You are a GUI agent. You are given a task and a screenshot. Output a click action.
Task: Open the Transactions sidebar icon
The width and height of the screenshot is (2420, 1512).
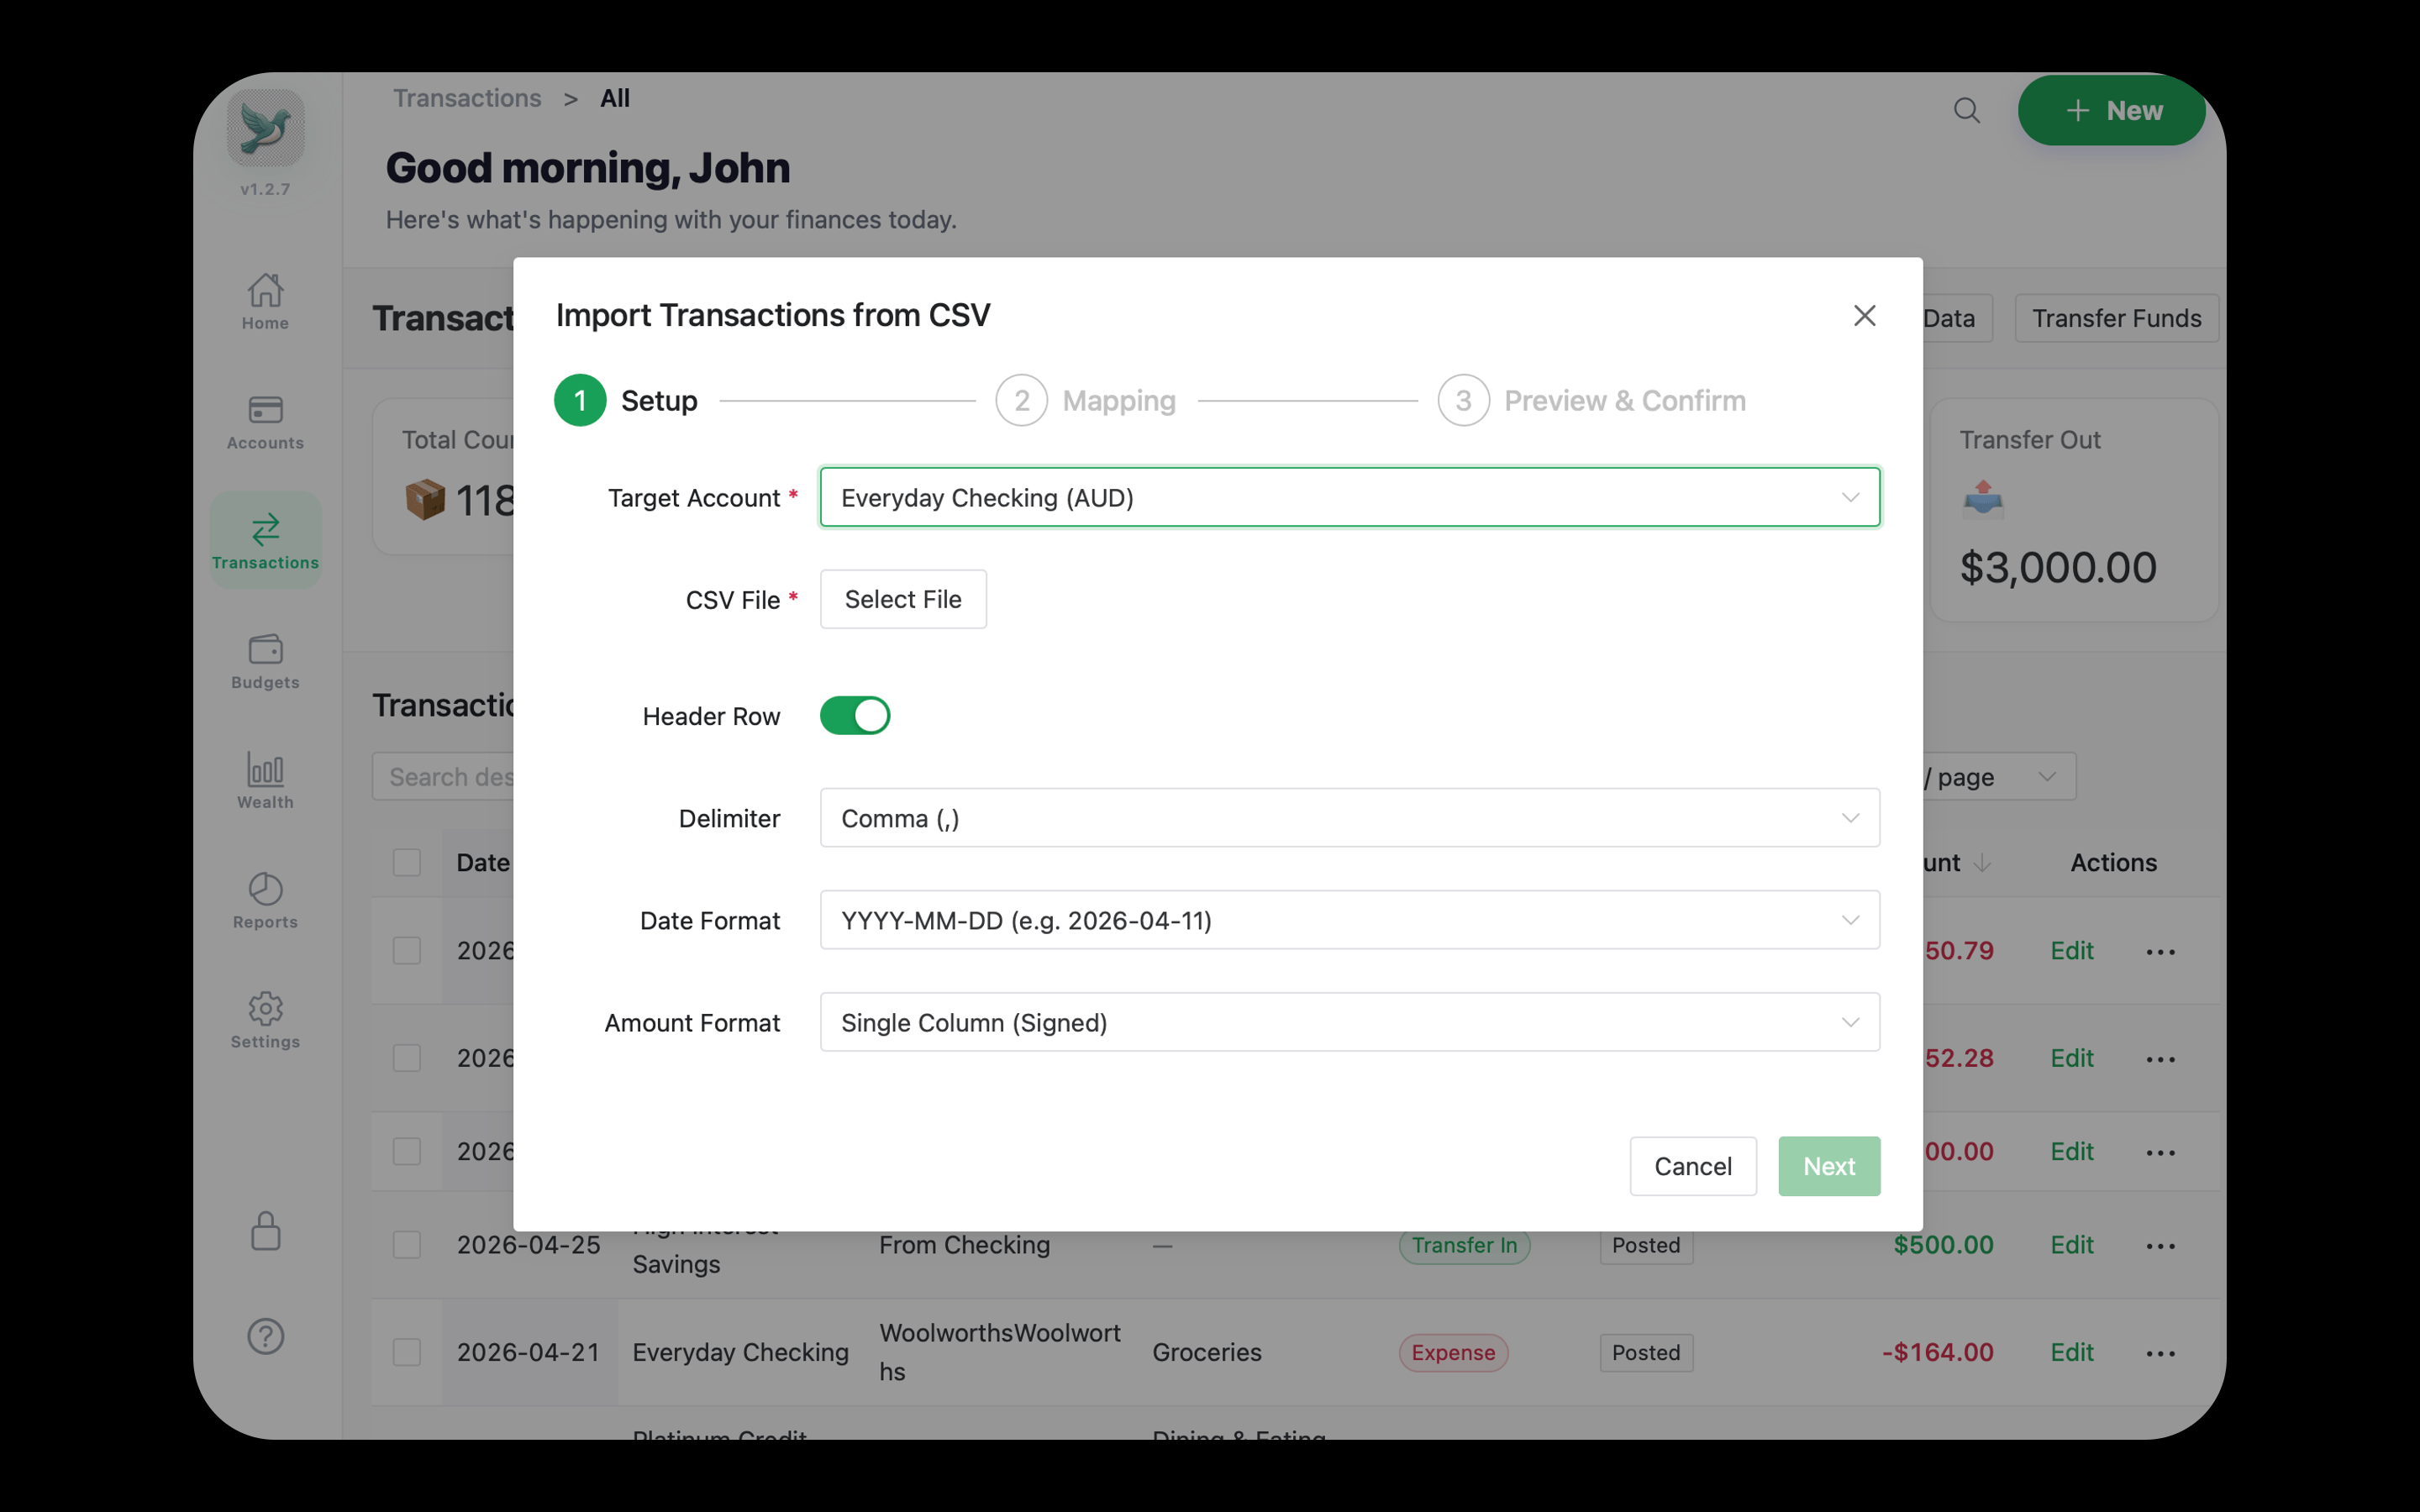pos(264,538)
